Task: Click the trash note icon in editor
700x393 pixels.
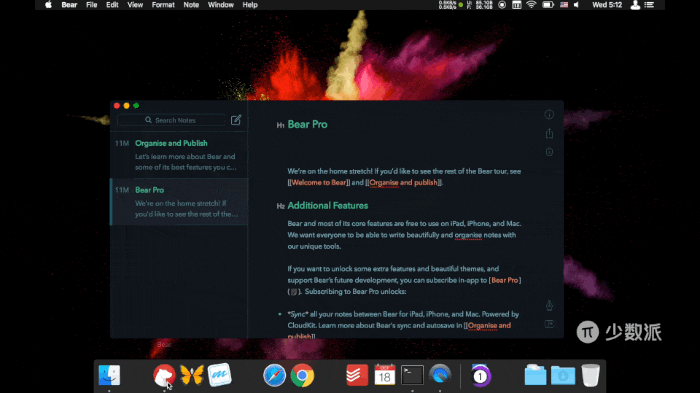Action: click(549, 152)
